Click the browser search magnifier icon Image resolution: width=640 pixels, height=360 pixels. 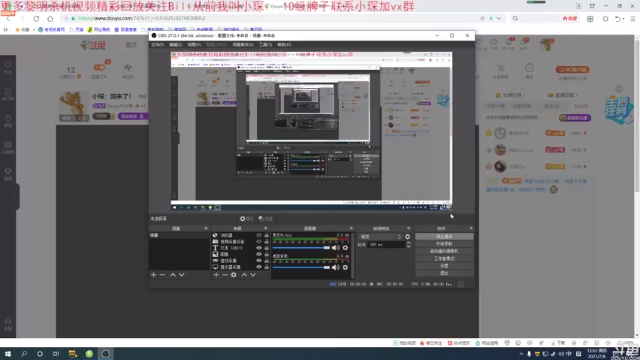(515, 18)
